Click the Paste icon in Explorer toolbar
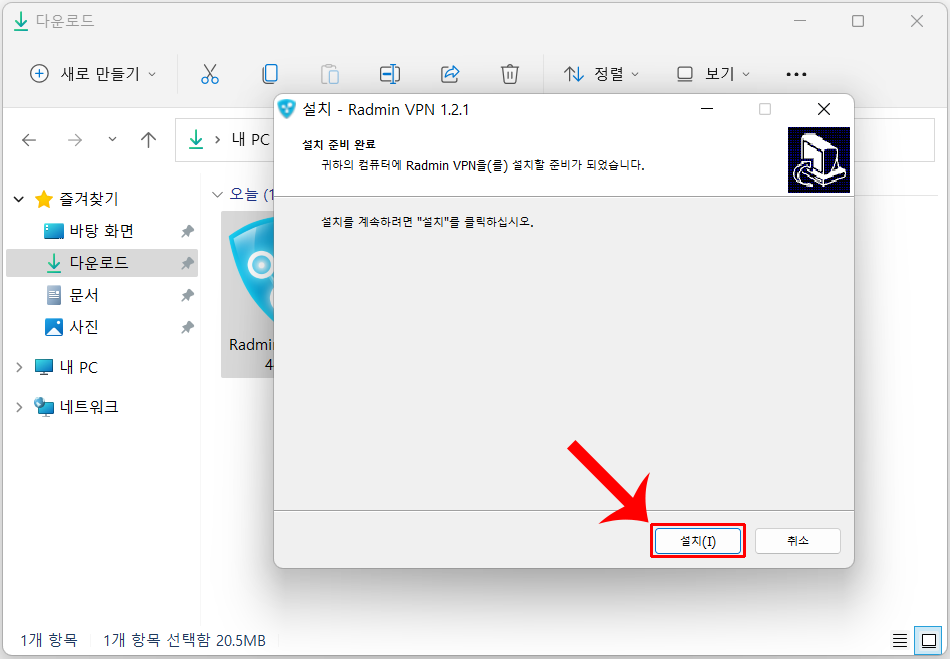 330,74
